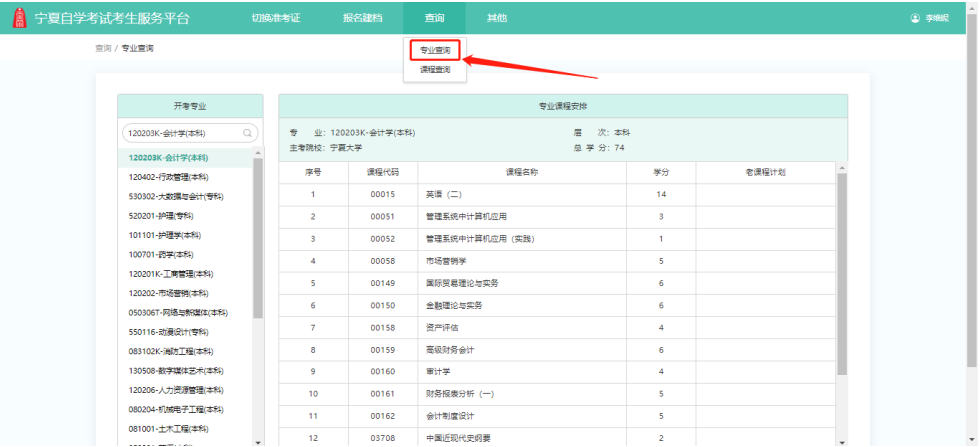
Task: Select major 081001-土木工程(本科)
Action: pos(168,429)
